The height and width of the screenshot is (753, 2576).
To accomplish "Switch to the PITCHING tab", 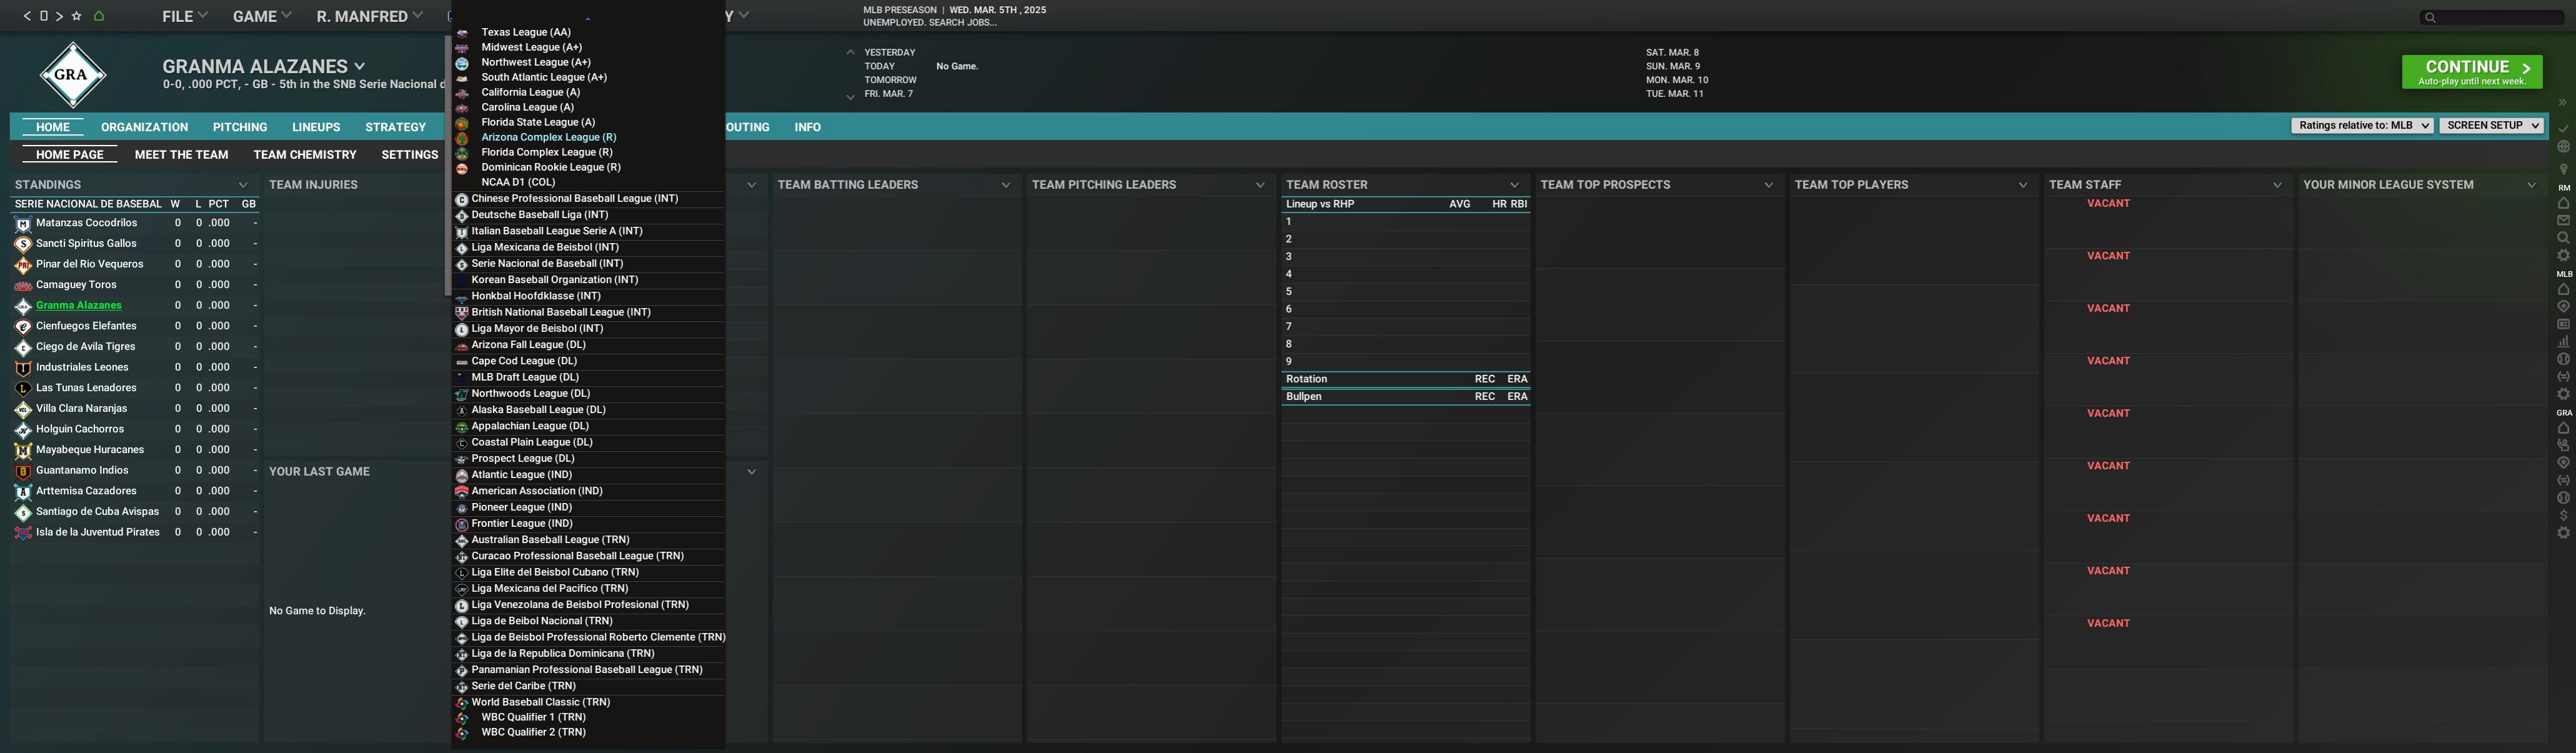I will pos(239,127).
